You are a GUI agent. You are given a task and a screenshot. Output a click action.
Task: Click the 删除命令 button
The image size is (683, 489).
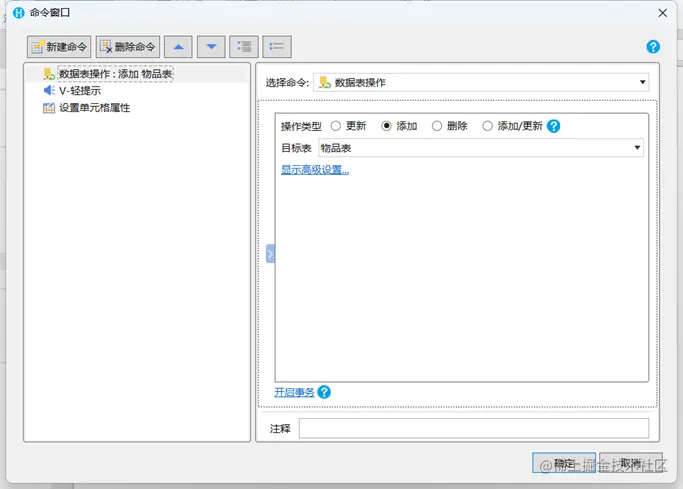tap(128, 47)
